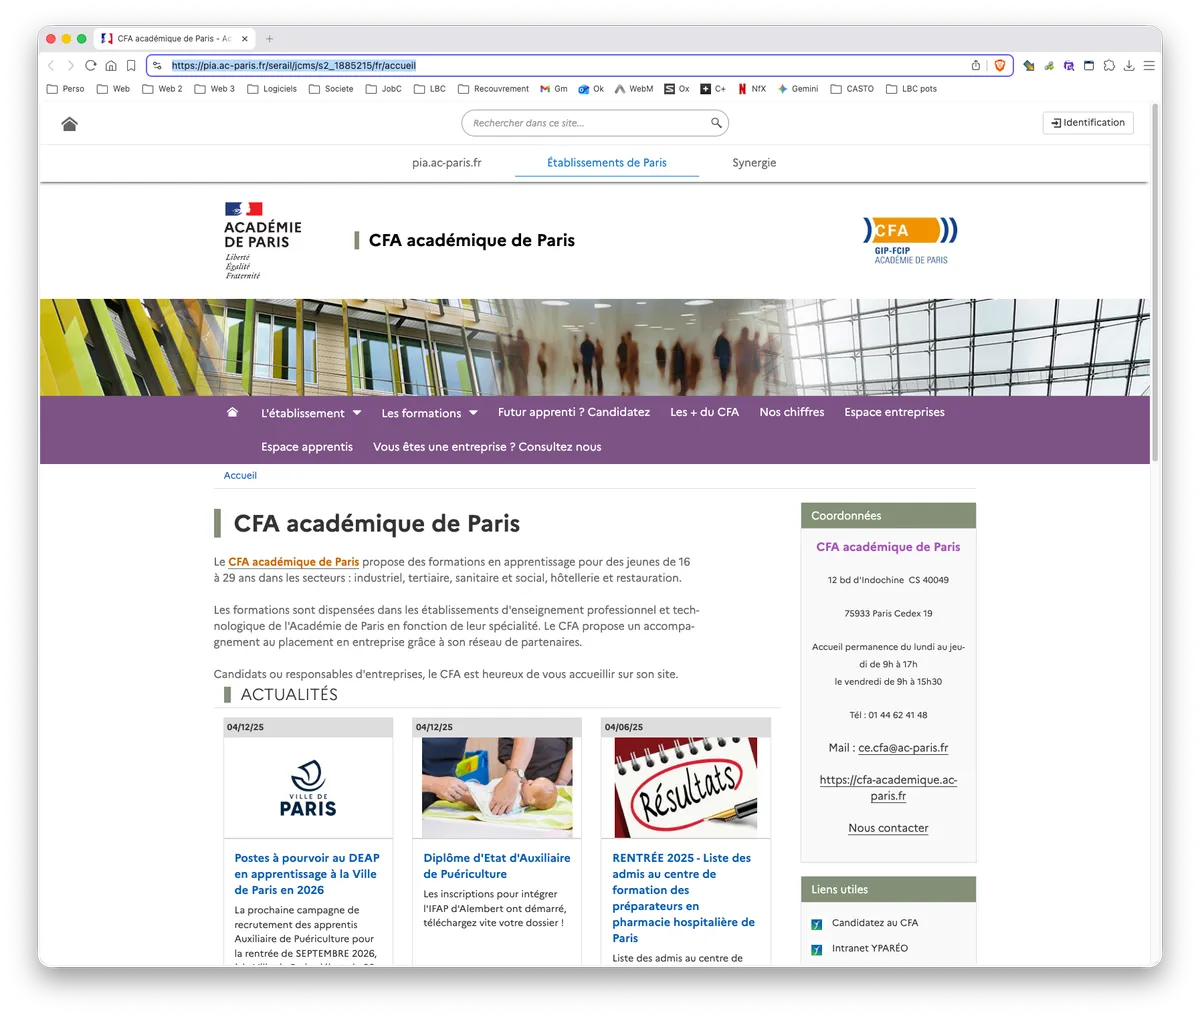Open the downloads icon in browser toolbar
The width and height of the screenshot is (1200, 1017).
1129,65
